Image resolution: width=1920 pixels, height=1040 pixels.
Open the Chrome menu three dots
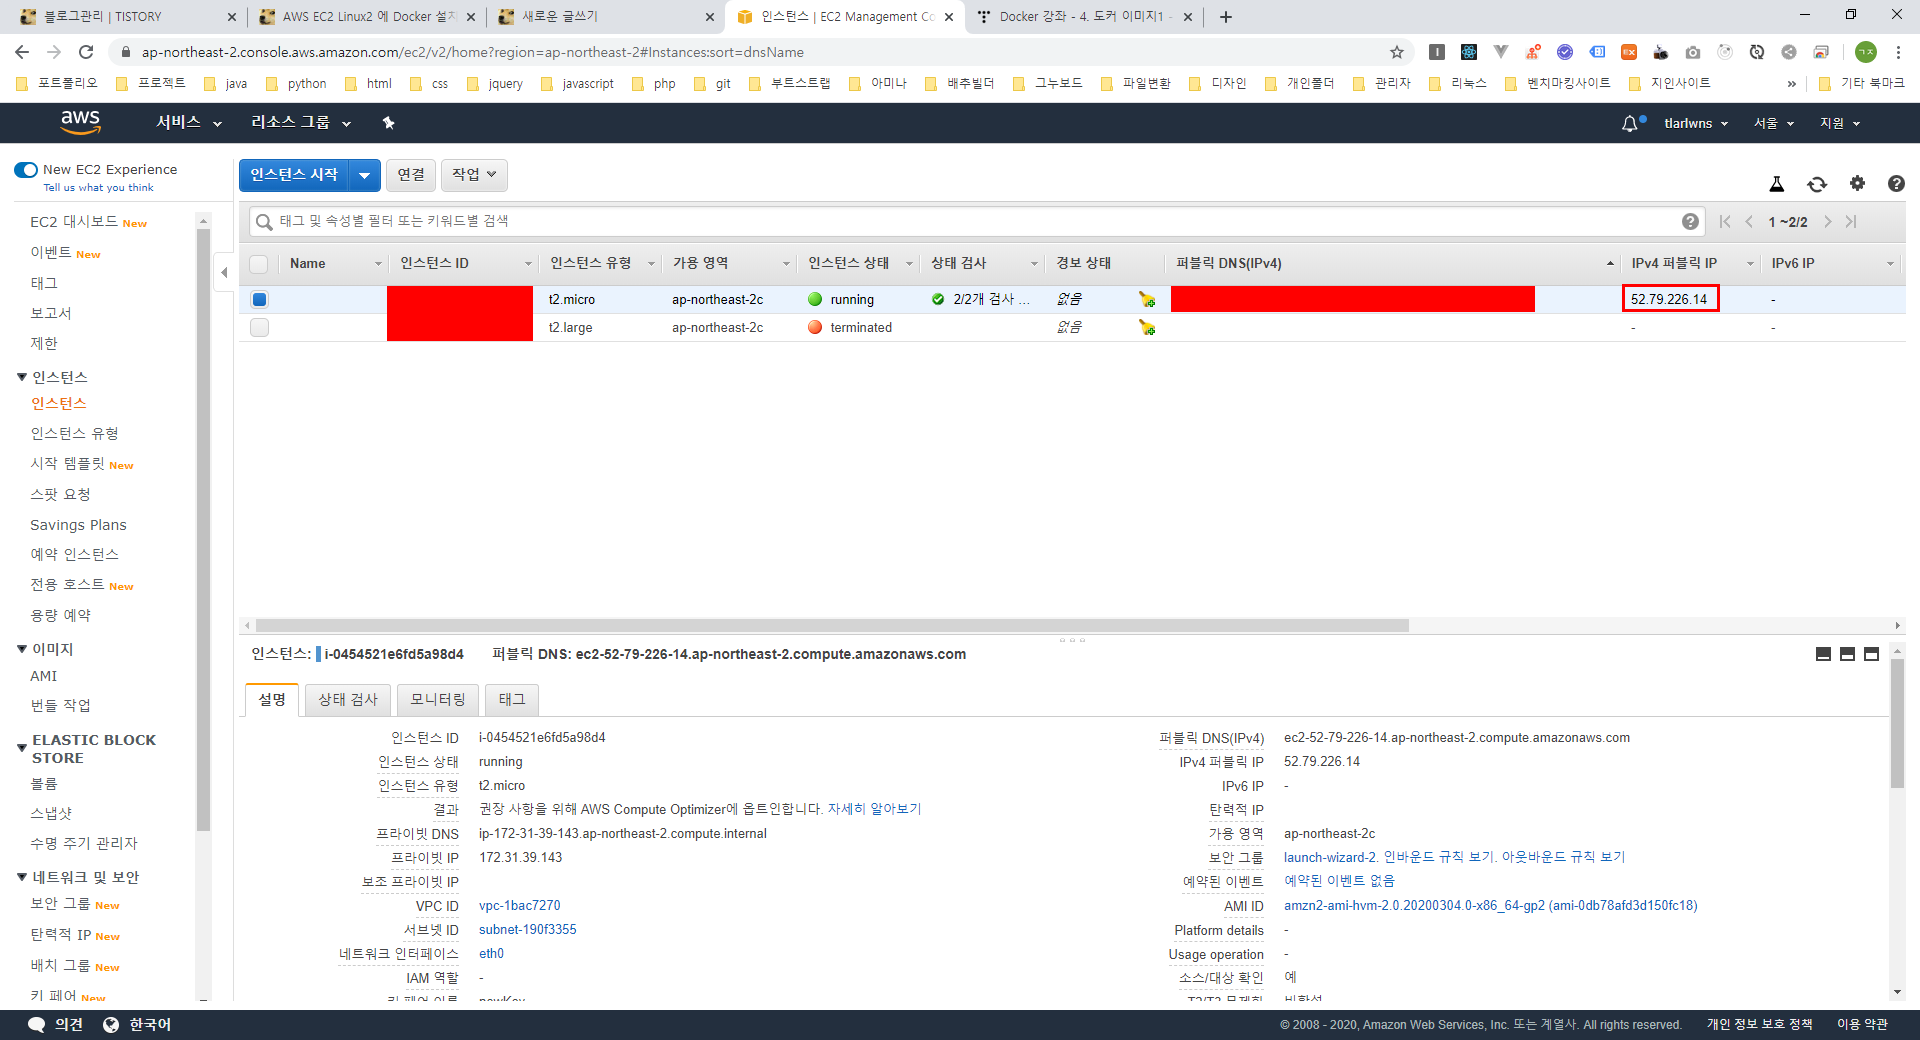click(1898, 52)
